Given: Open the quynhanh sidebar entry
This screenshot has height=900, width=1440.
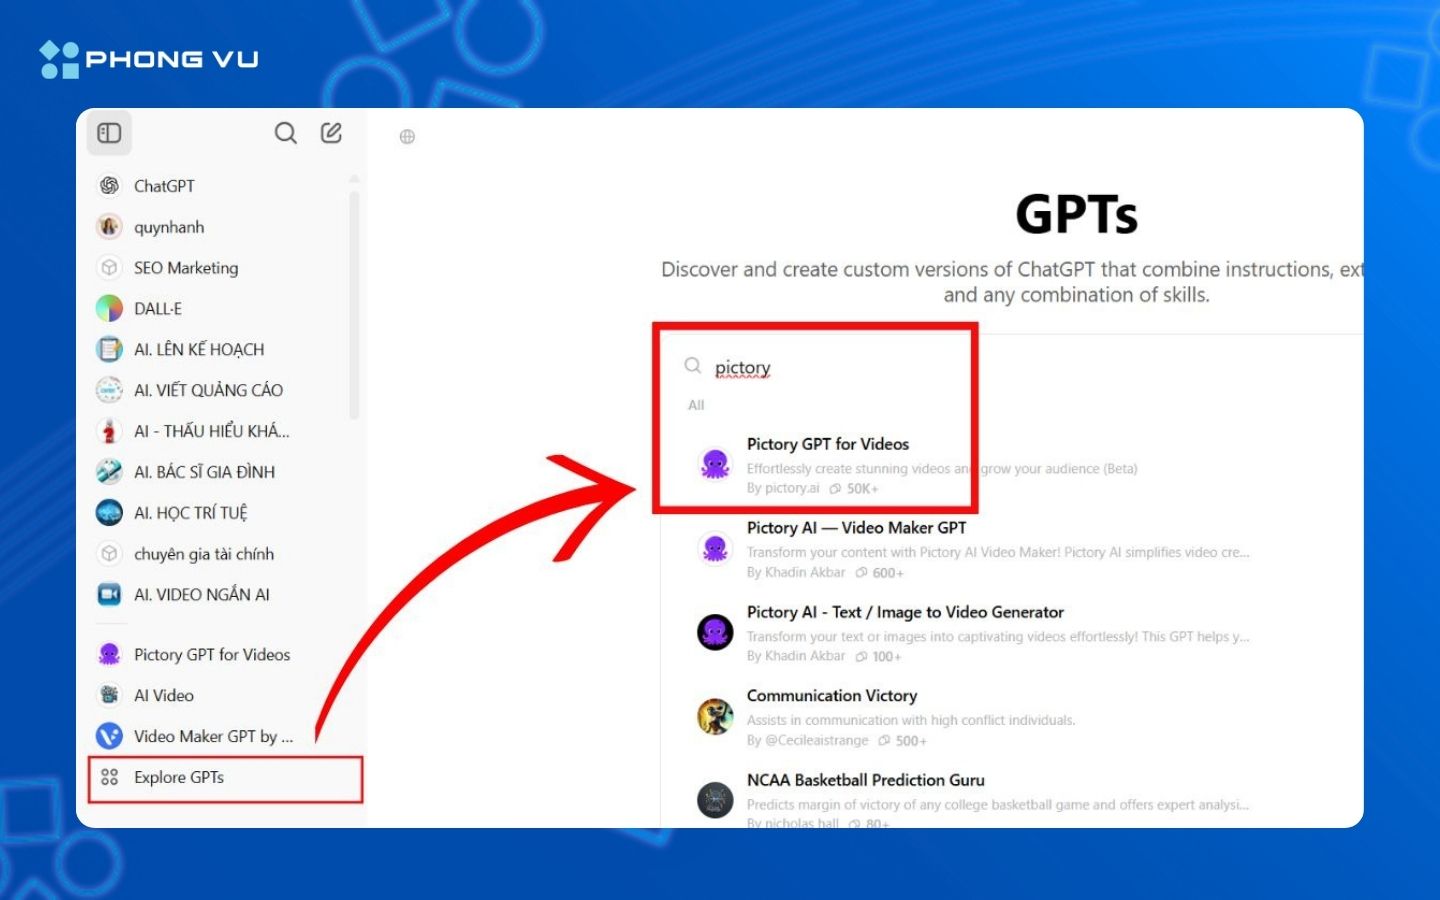Looking at the screenshot, I should tap(168, 227).
